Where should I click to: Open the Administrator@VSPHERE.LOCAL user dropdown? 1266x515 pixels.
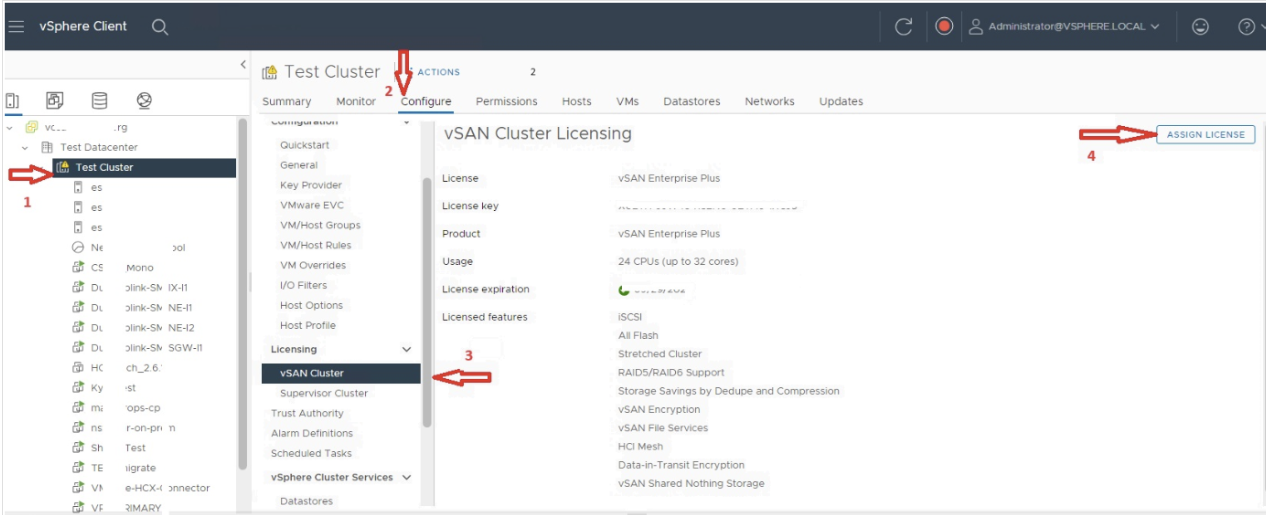tap(1066, 27)
